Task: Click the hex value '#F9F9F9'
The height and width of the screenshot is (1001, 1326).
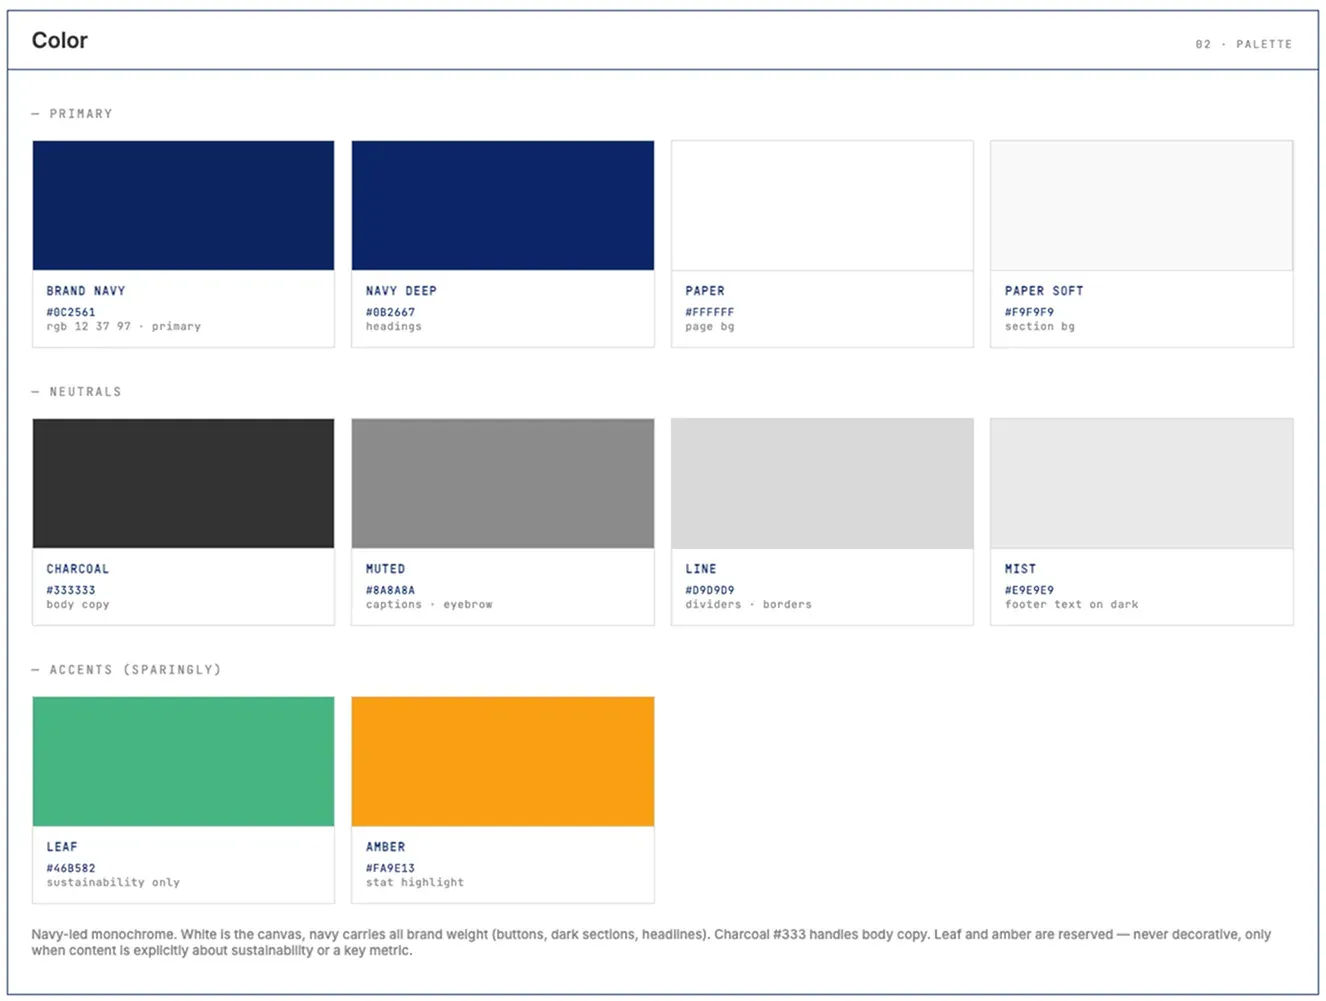Action: 1029,312
